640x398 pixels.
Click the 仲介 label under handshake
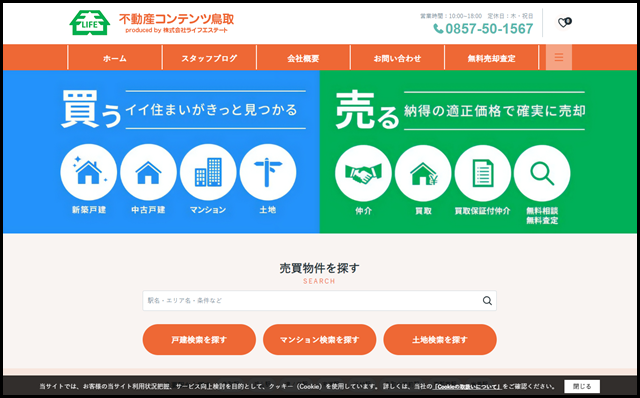363,211
